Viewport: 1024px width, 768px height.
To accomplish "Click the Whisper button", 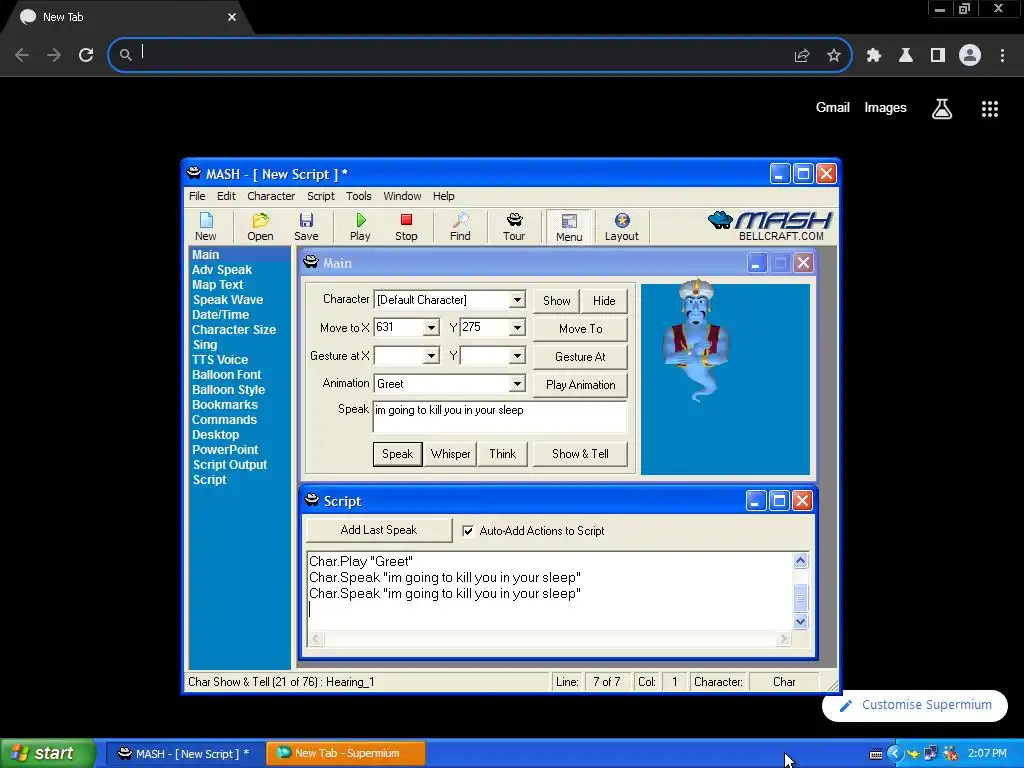I will [x=451, y=454].
